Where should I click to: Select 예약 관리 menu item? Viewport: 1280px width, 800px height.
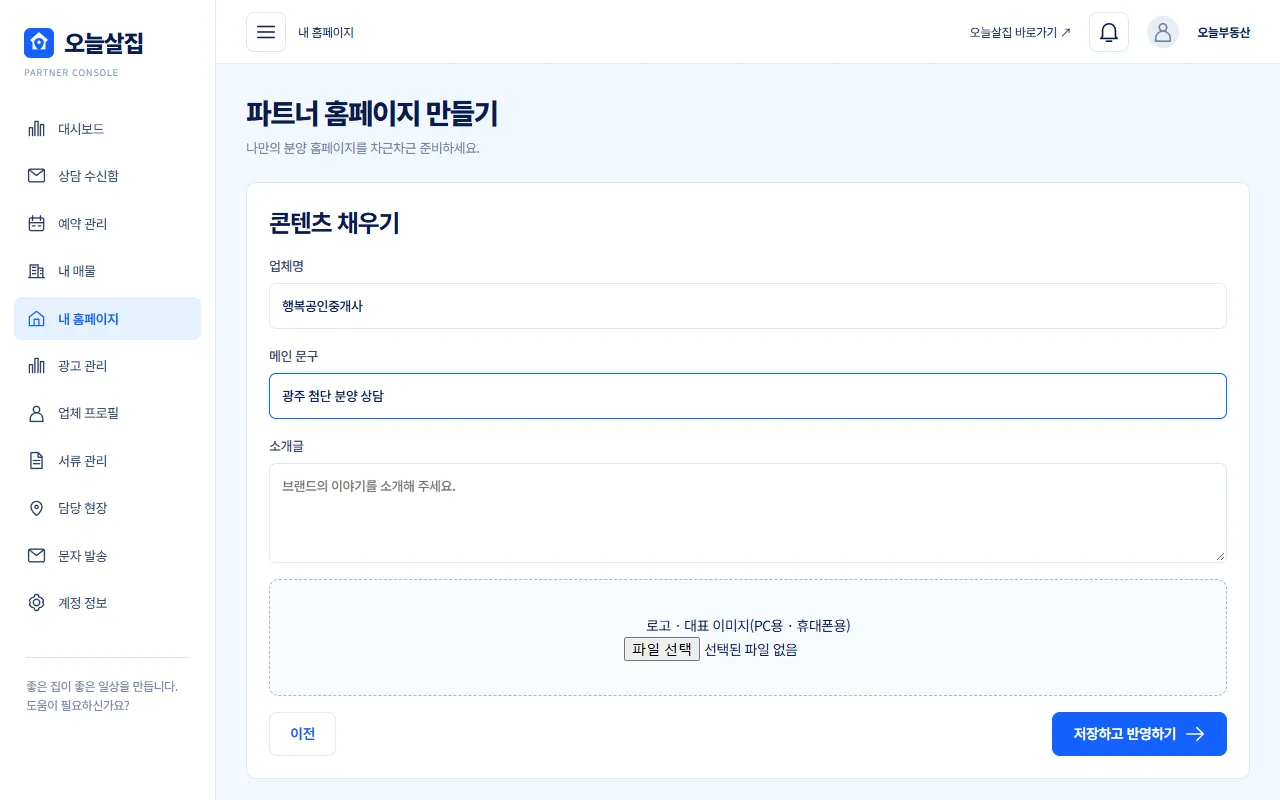point(107,224)
